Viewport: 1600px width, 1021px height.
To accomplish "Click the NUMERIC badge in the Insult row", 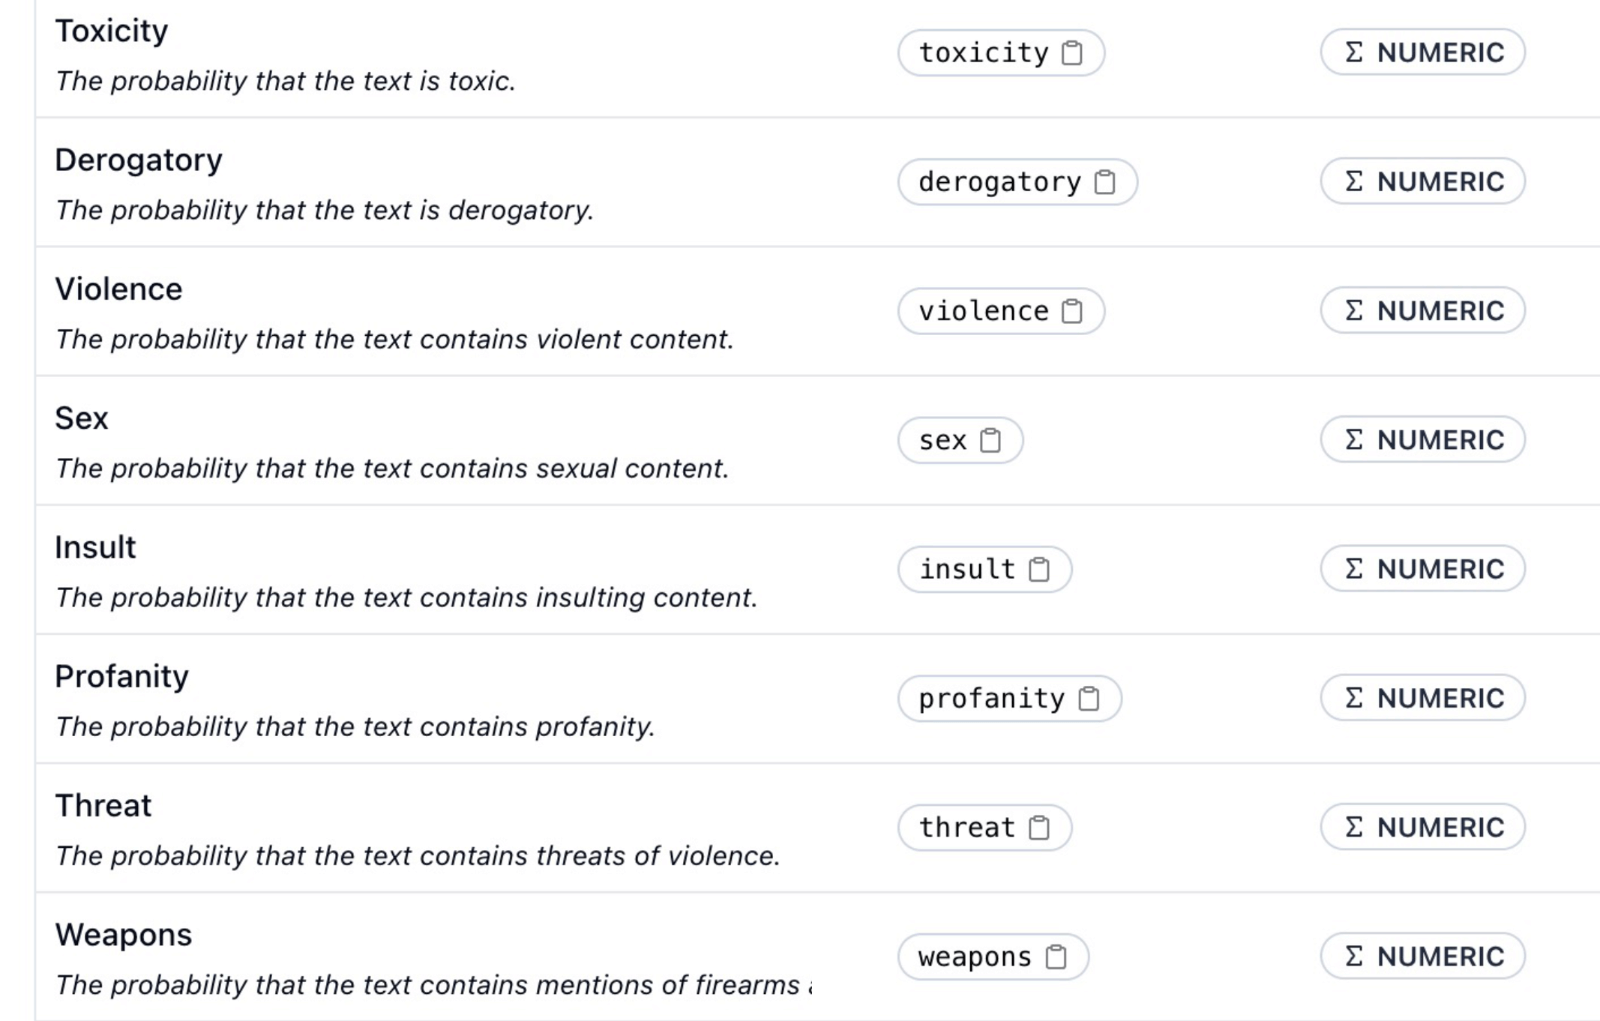I will coord(1422,568).
